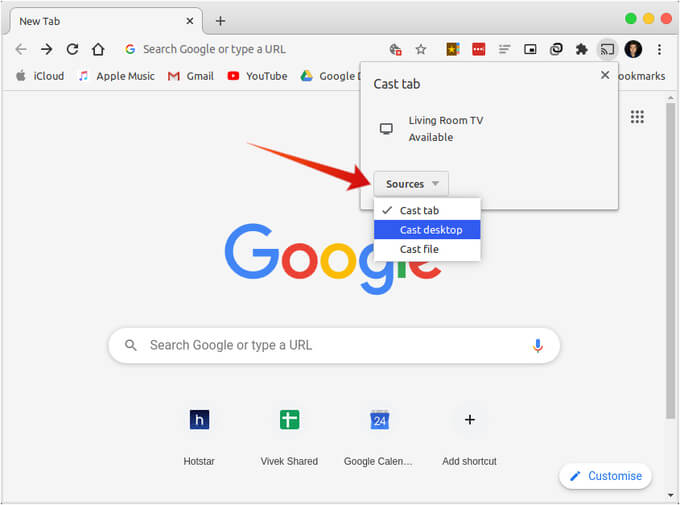
Task: Click the vertical page scrollbar
Action: pyautogui.click(x=671, y=260)
